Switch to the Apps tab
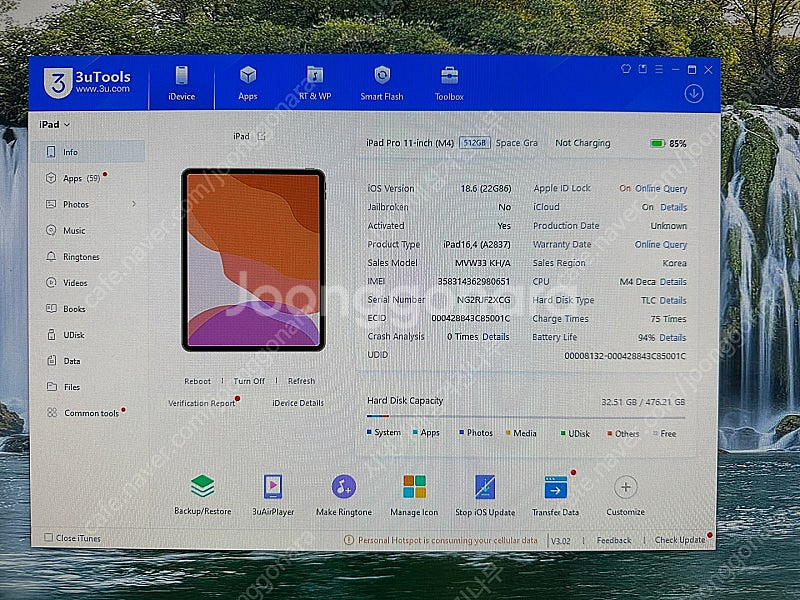 (247, 83)
